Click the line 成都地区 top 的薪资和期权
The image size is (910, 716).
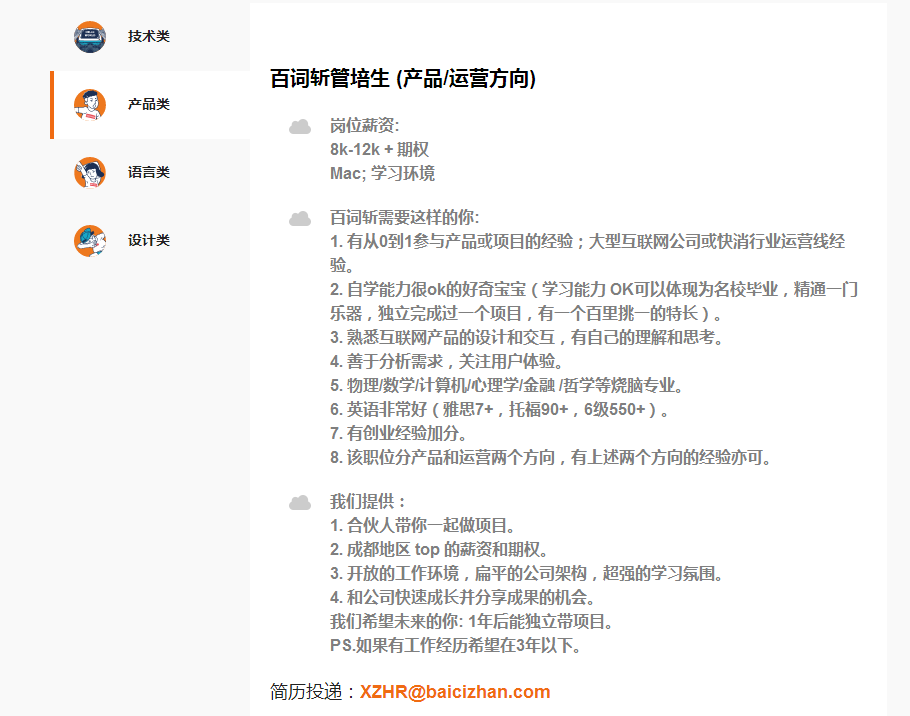[439, 549]
